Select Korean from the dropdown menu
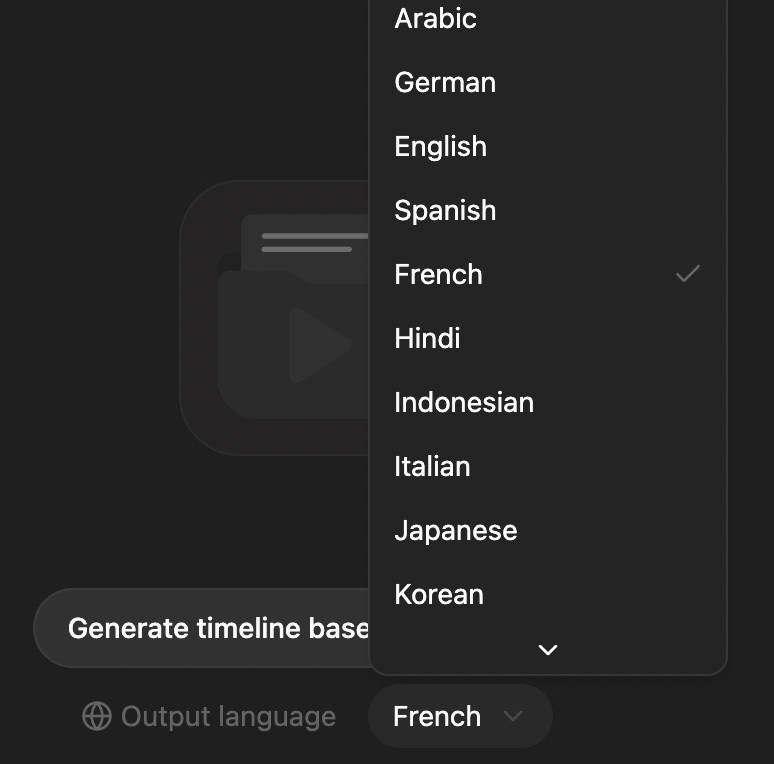 pyautogui.click(x=439, y=595)
